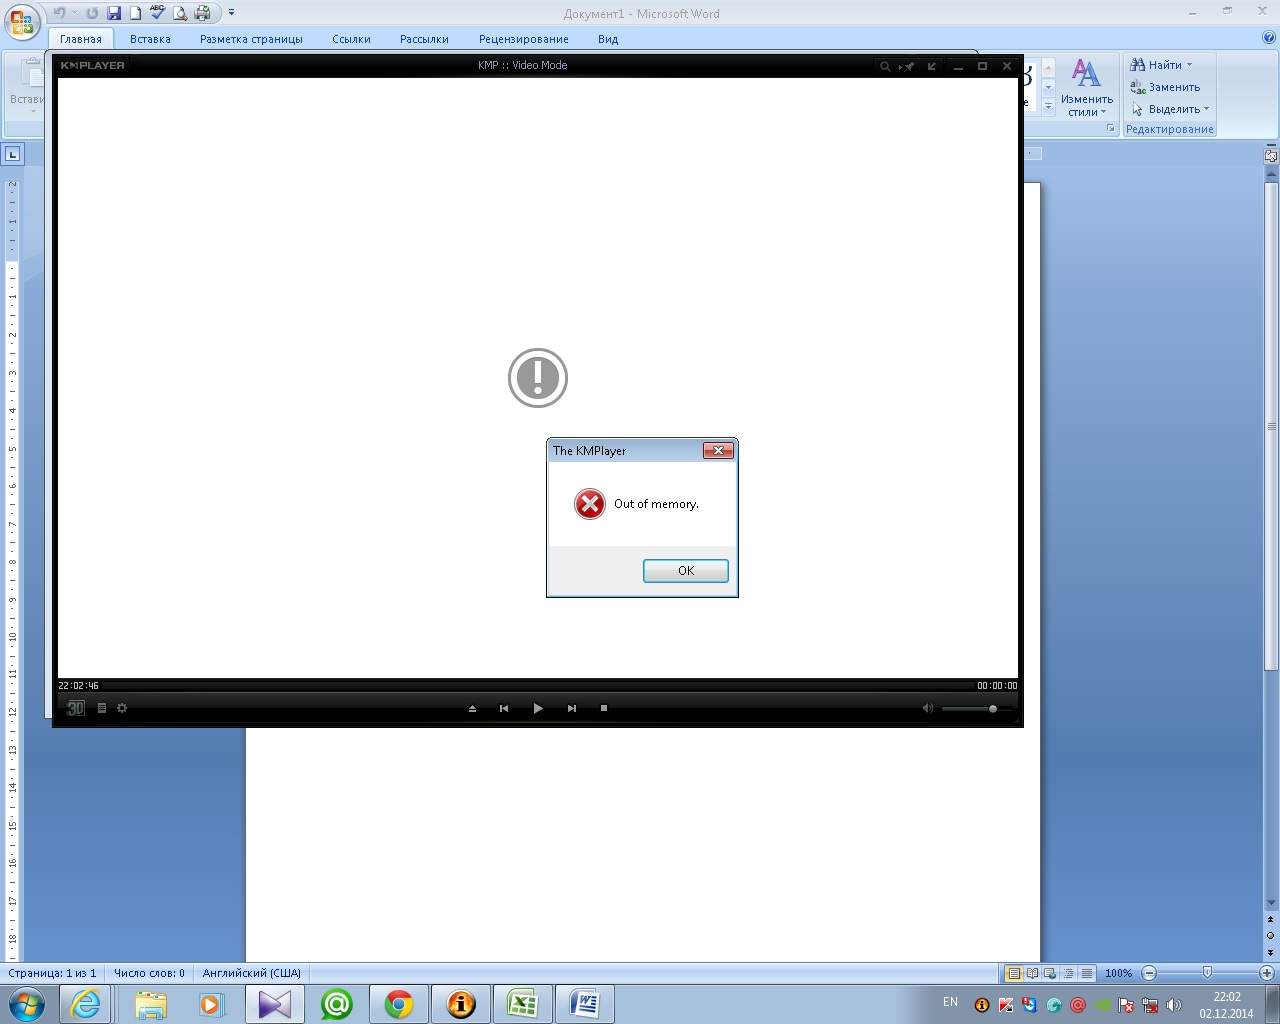The image size is (1280, 1024).
Task: Click OK in the Out of memory dialog
Action: [x=686, y=571]
